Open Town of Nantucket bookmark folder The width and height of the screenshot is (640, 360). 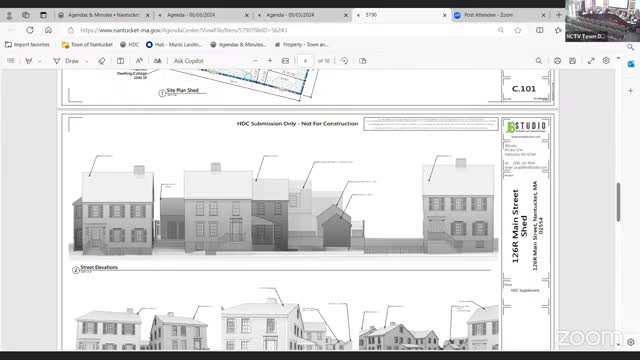[87, 44]
